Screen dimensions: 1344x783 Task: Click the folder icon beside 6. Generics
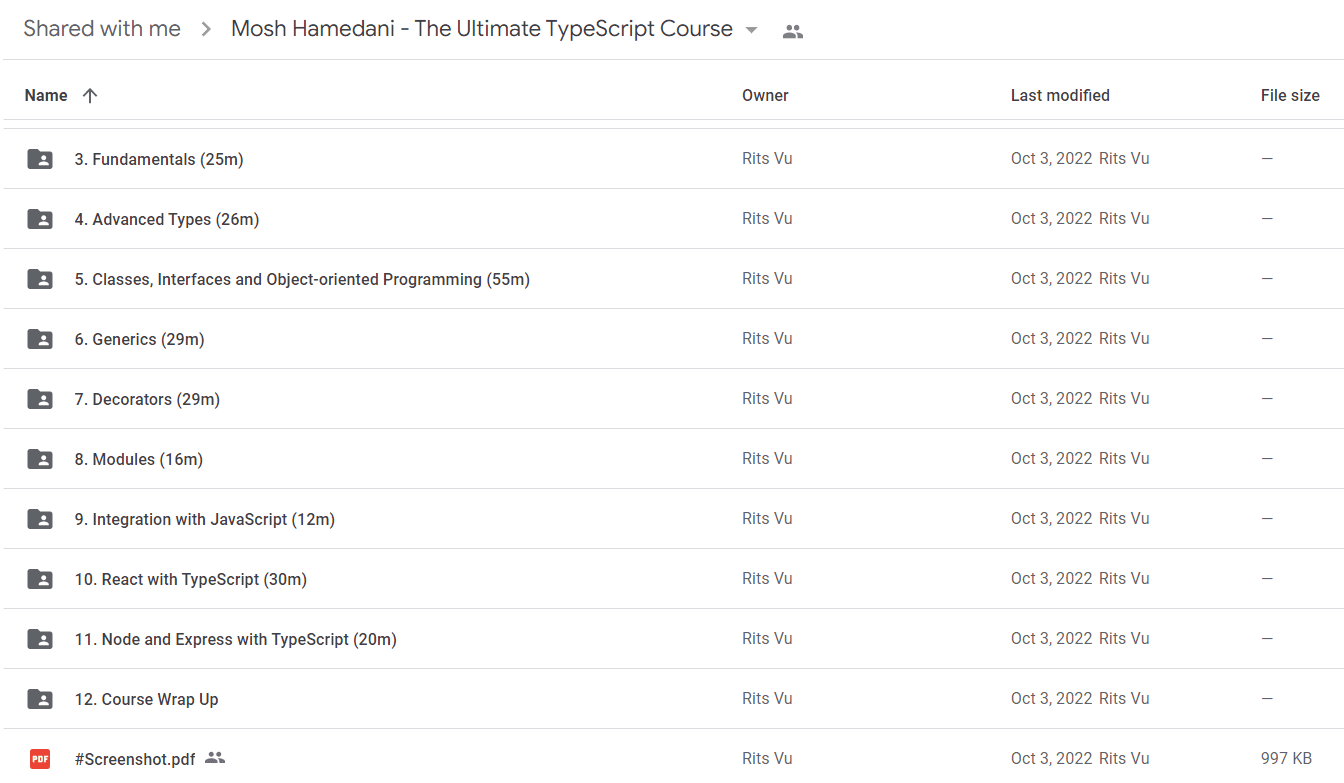point(40,339)
